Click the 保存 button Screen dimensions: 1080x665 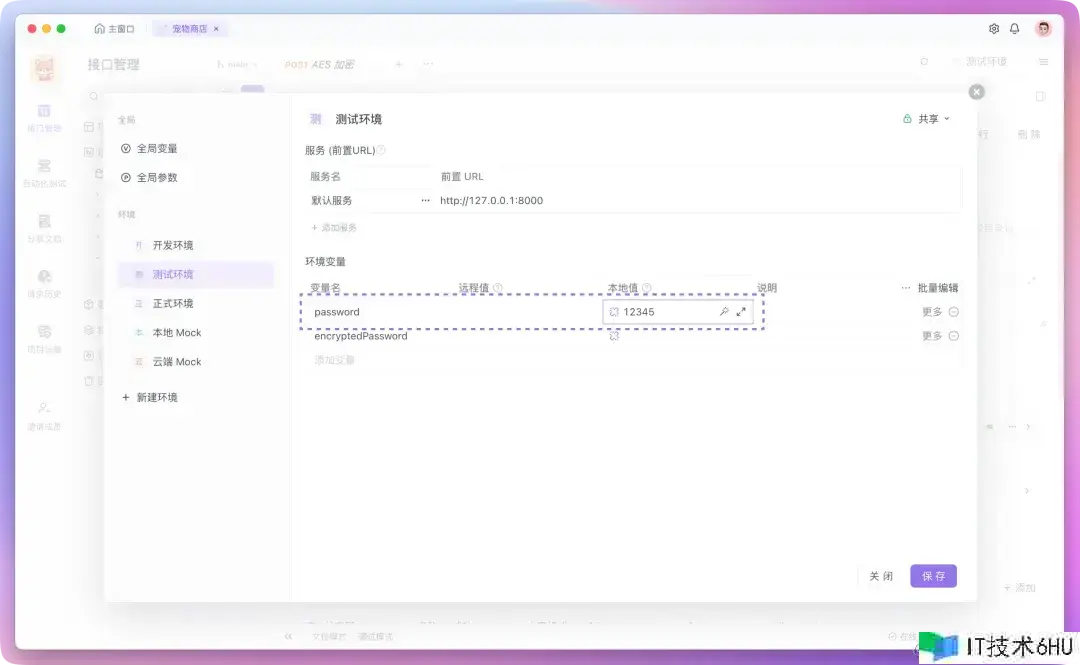click(x=933, y=576)
